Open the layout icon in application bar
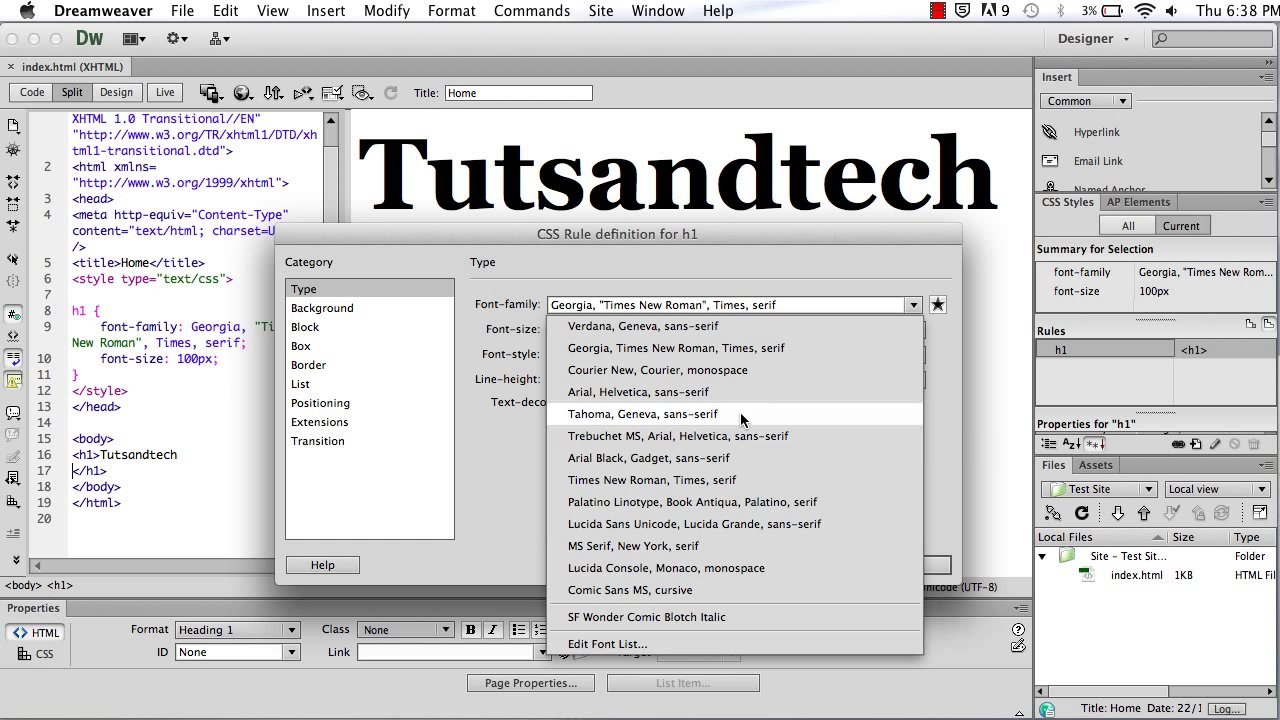Image resolution: width=1280 pixels, height=720 pixels. (134, 39)
